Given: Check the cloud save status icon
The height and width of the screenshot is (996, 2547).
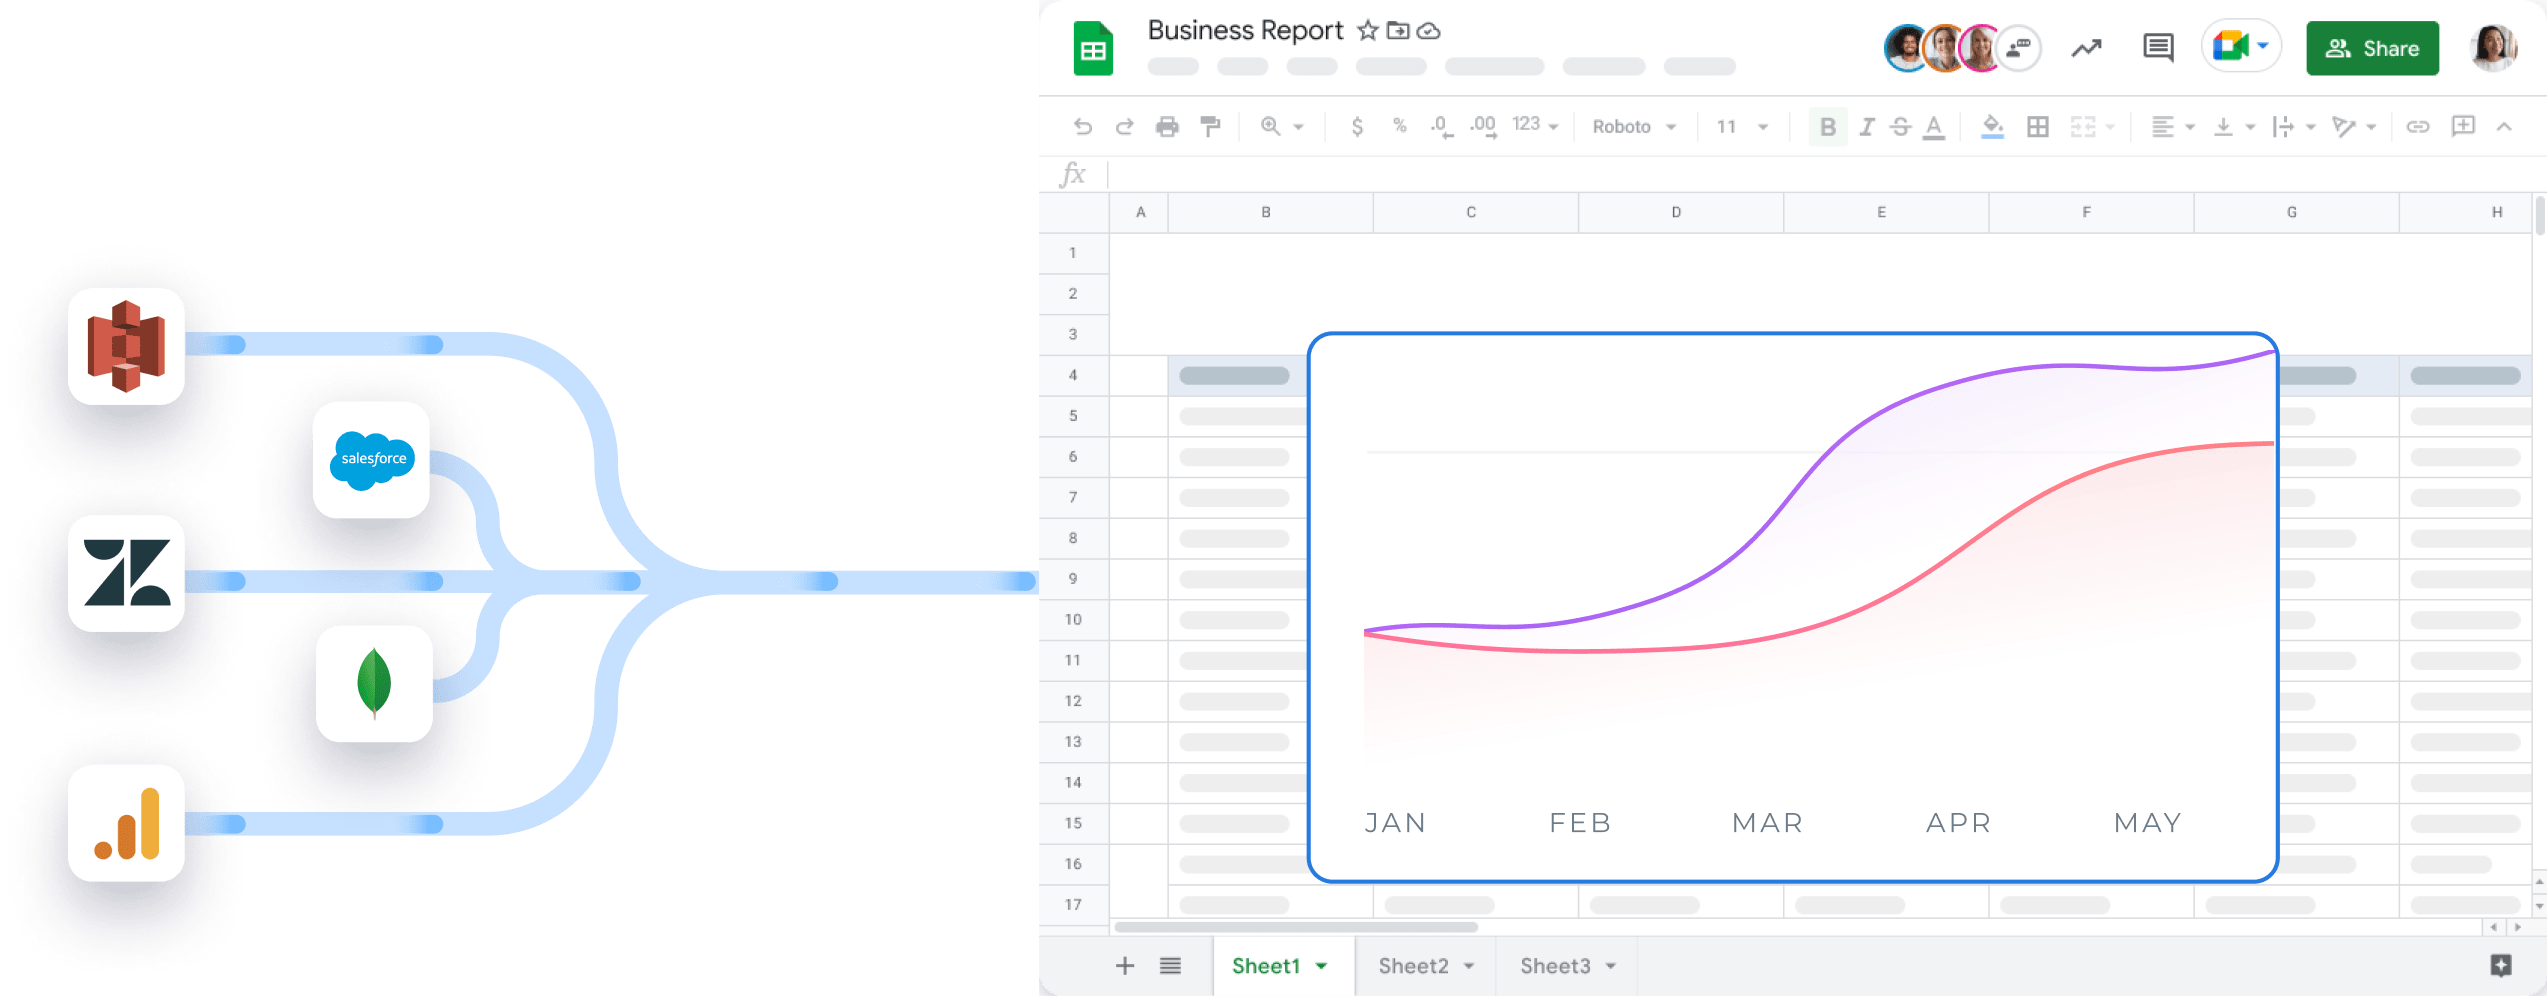Looking at the screenshot, I should pyautogui.click(x=1429, y=31).
